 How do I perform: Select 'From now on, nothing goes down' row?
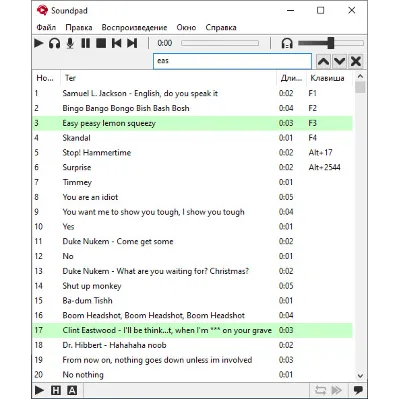click(192, 360)
